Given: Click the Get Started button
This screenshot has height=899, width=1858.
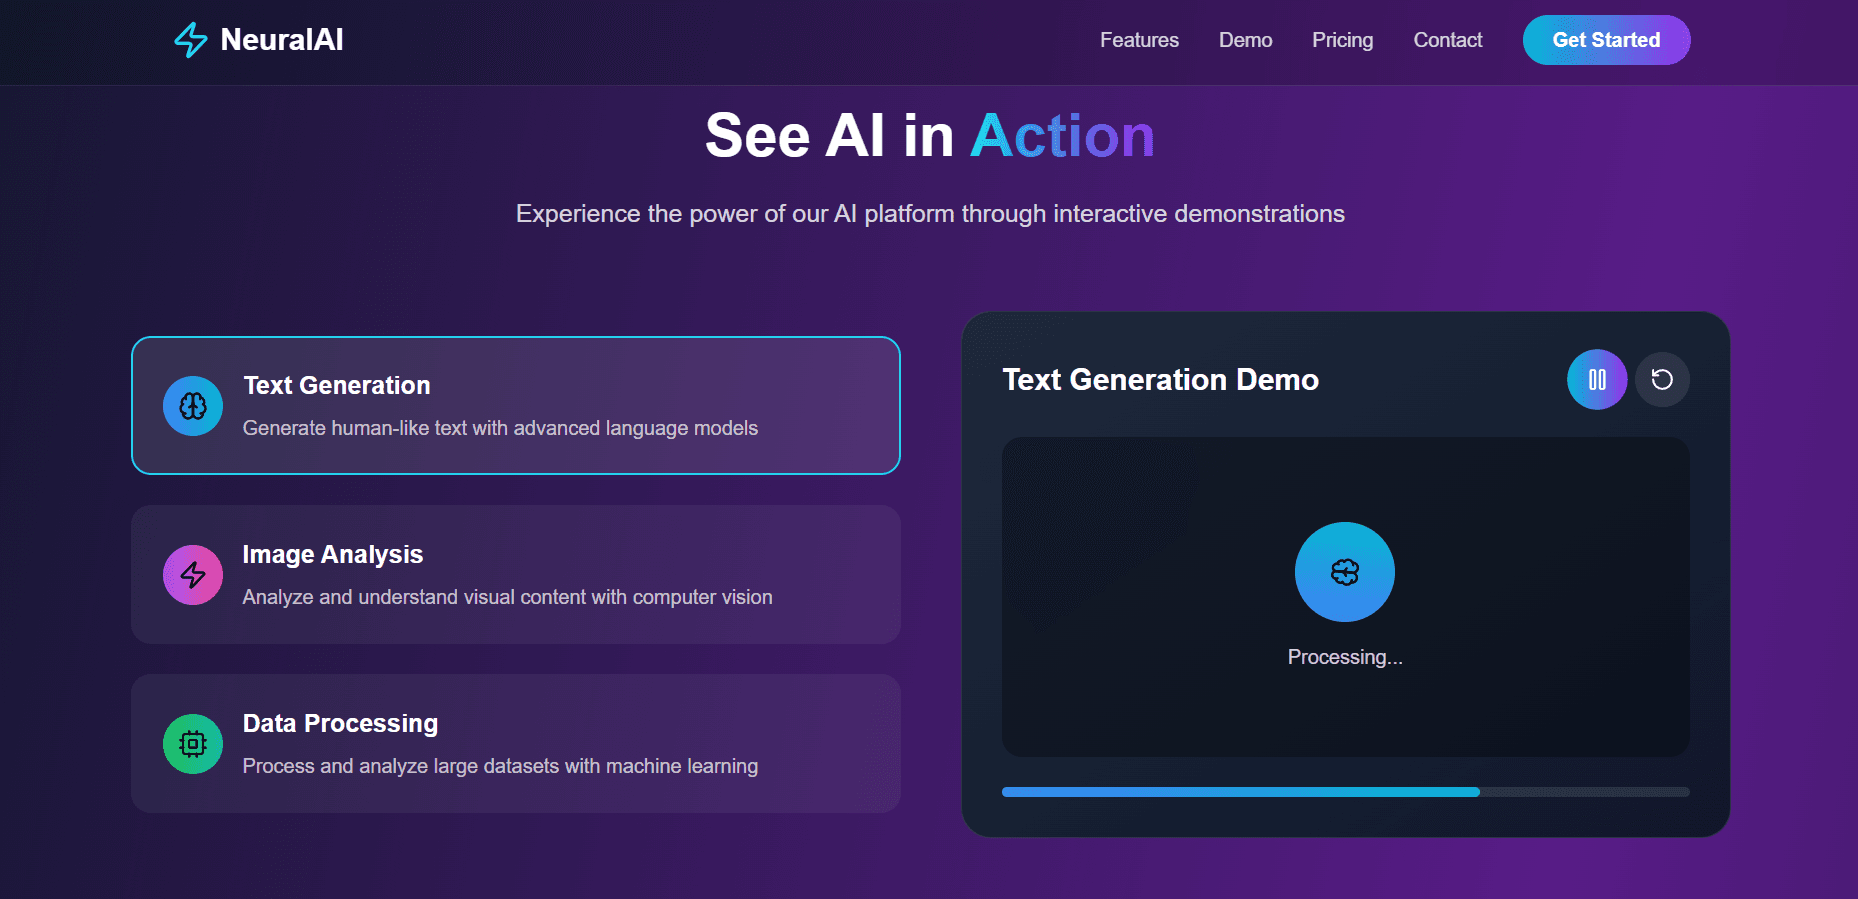Looking at the screenshot, I should pos(1606,40).
